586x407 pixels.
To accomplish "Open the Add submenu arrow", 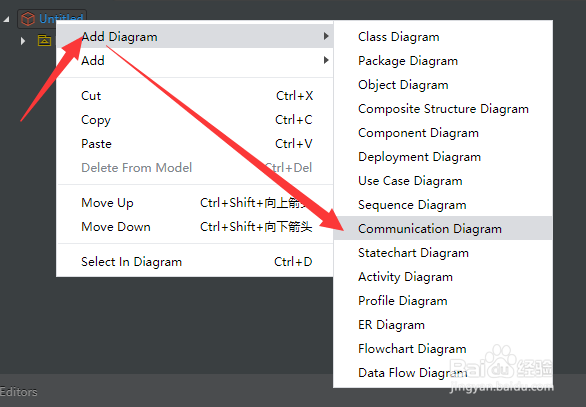I will 326,60.
